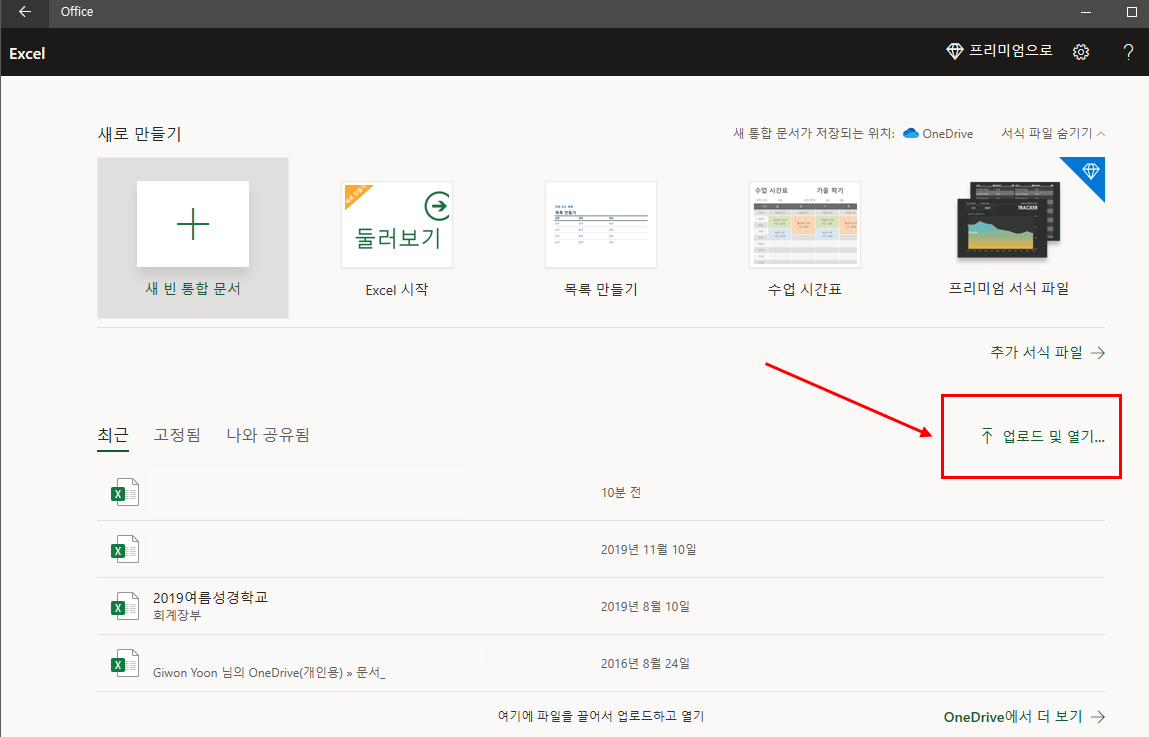
Task: Open help with the question mark icon
Action: click(x=1128, y=52)
